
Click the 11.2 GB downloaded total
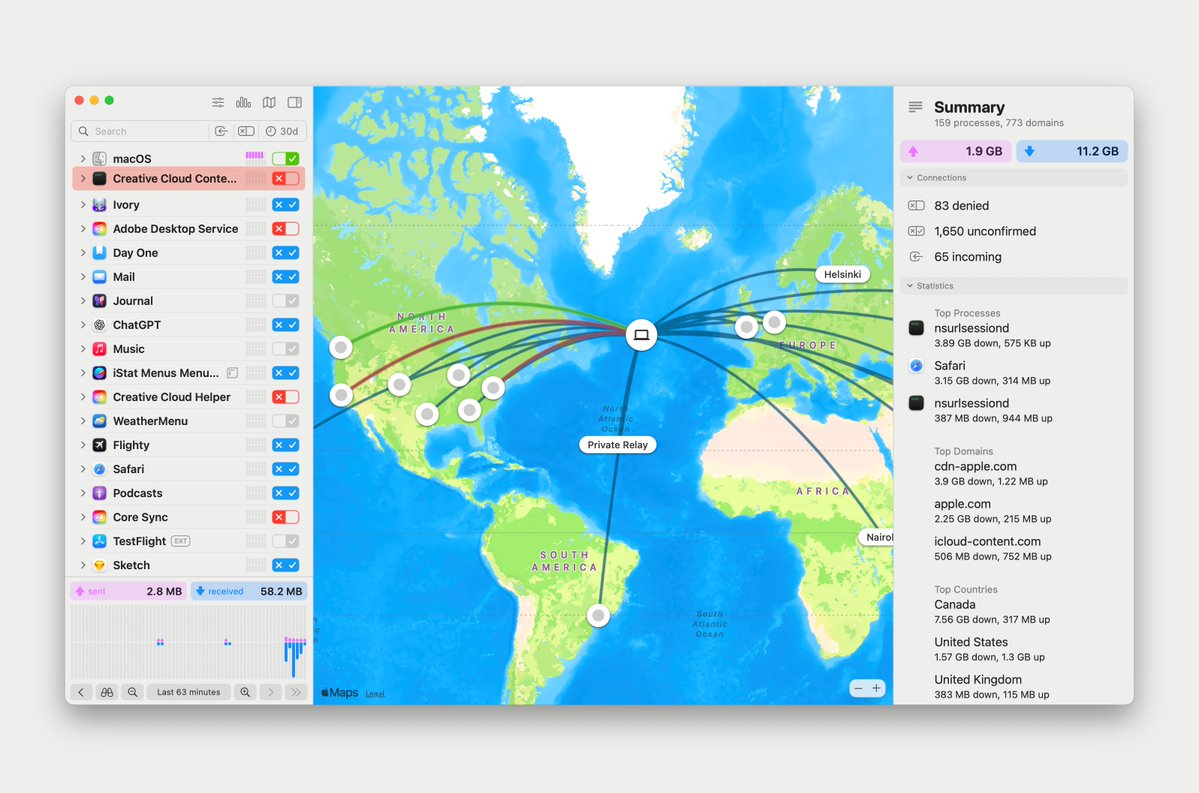(1072, 151)
